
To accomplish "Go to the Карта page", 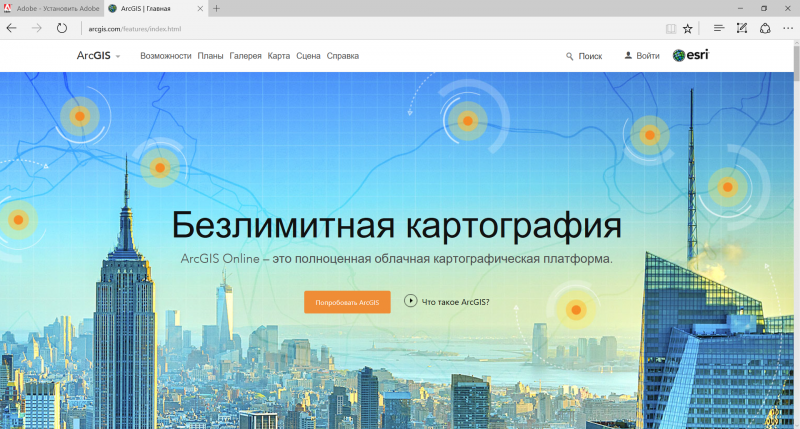I will (279, 56).
